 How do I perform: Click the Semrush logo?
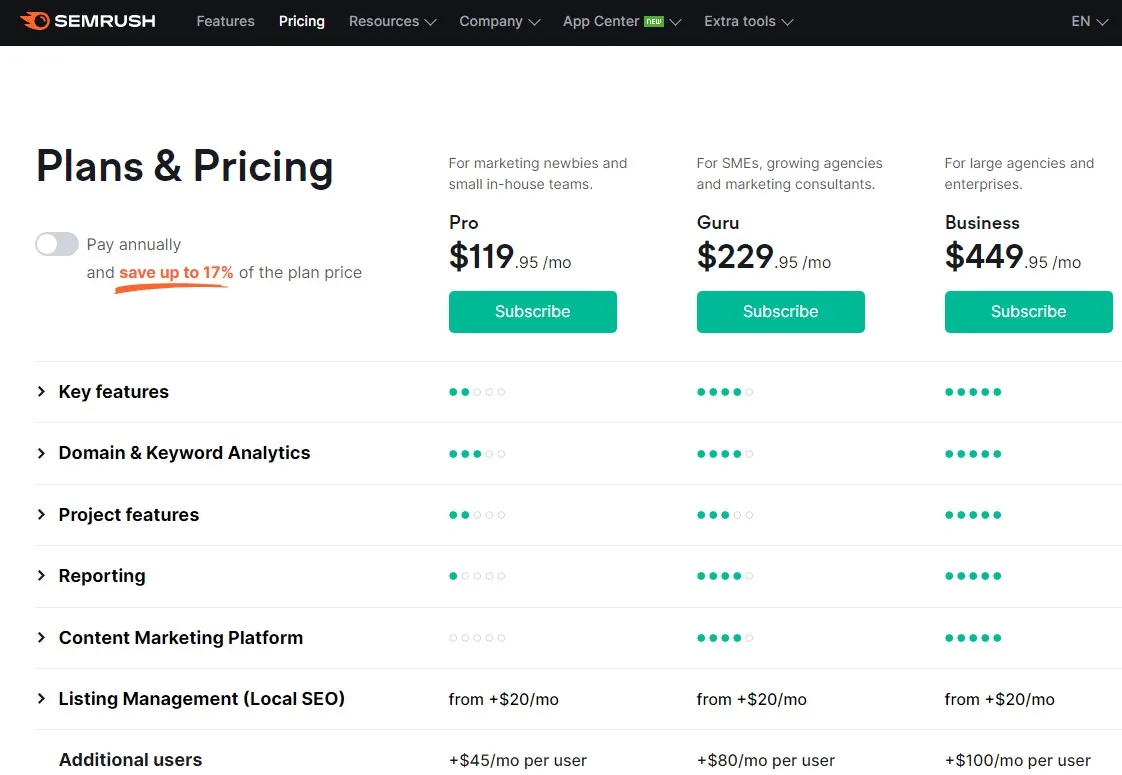pos(87,21)
